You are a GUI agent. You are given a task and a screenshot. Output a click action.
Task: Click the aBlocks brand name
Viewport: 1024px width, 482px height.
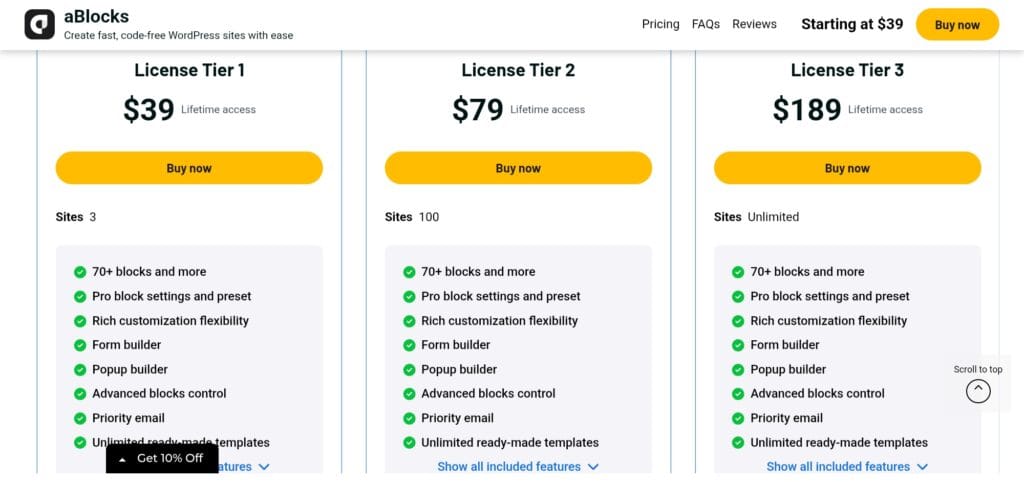click(96, 17)
